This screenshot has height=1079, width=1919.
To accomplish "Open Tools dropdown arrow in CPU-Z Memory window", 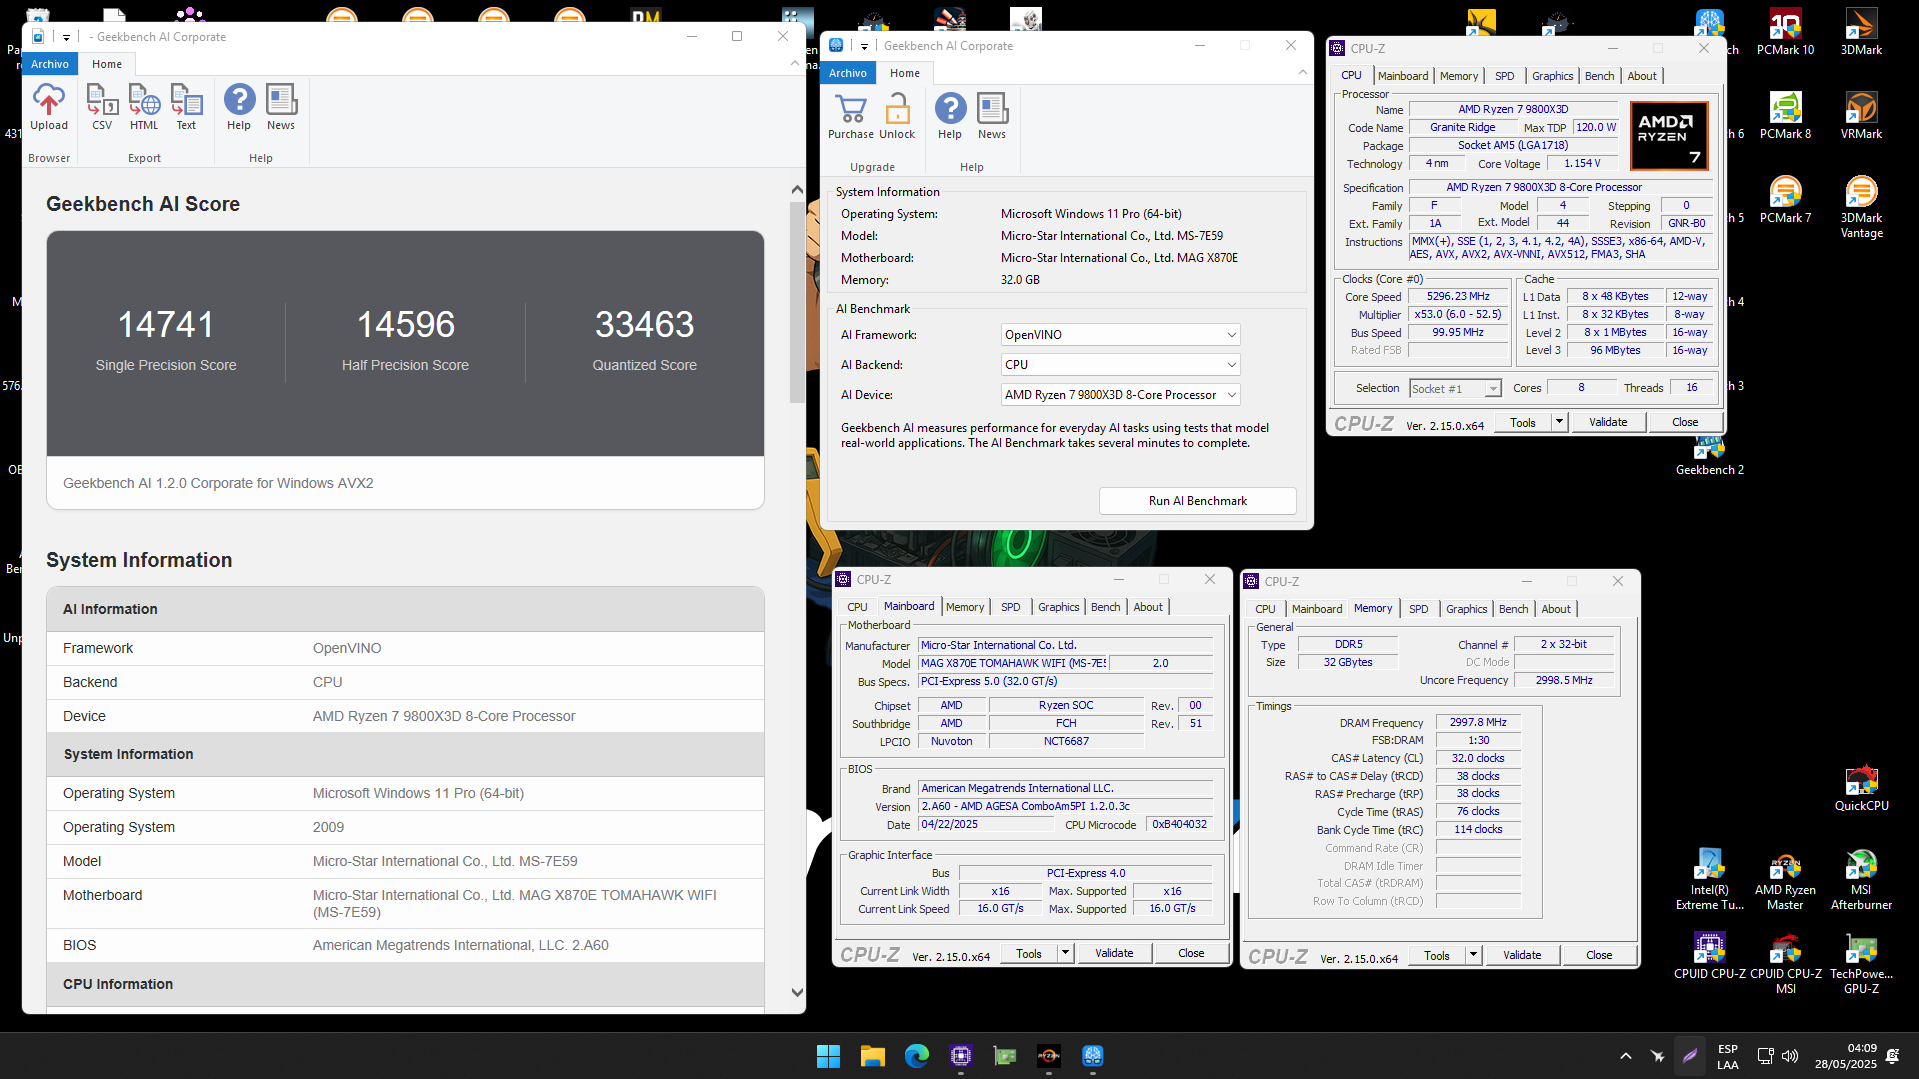I will 1473,955.
